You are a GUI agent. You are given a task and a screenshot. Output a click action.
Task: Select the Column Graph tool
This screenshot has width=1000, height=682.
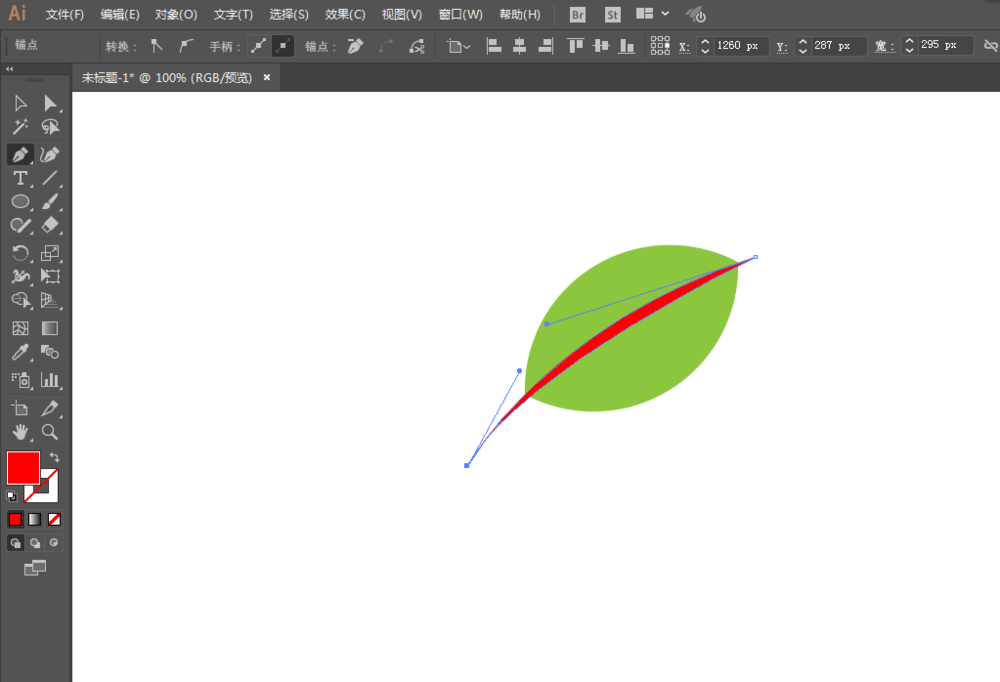coord(50,380)
